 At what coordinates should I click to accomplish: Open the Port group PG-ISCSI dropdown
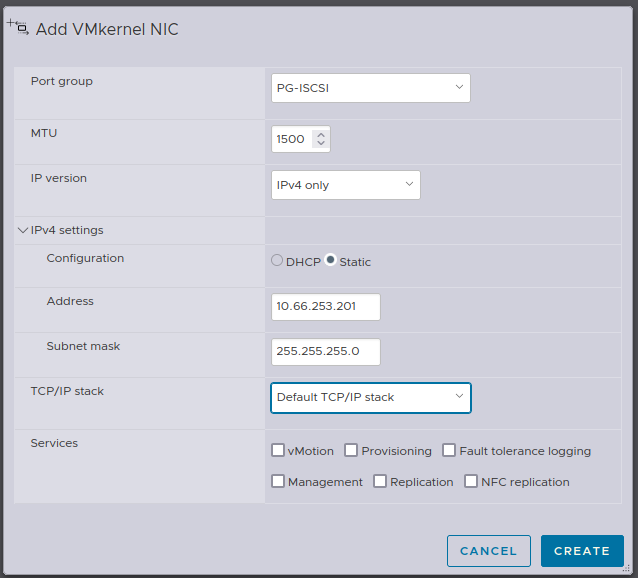[370, 88]
